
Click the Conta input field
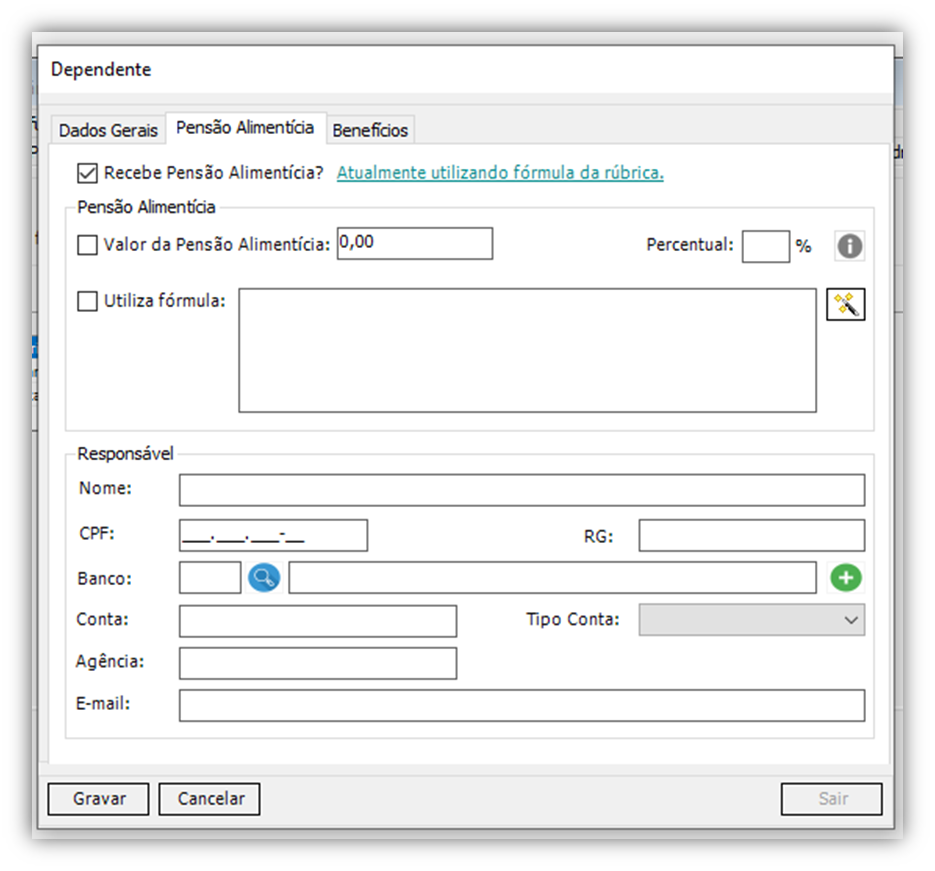[x=318, y=621]
